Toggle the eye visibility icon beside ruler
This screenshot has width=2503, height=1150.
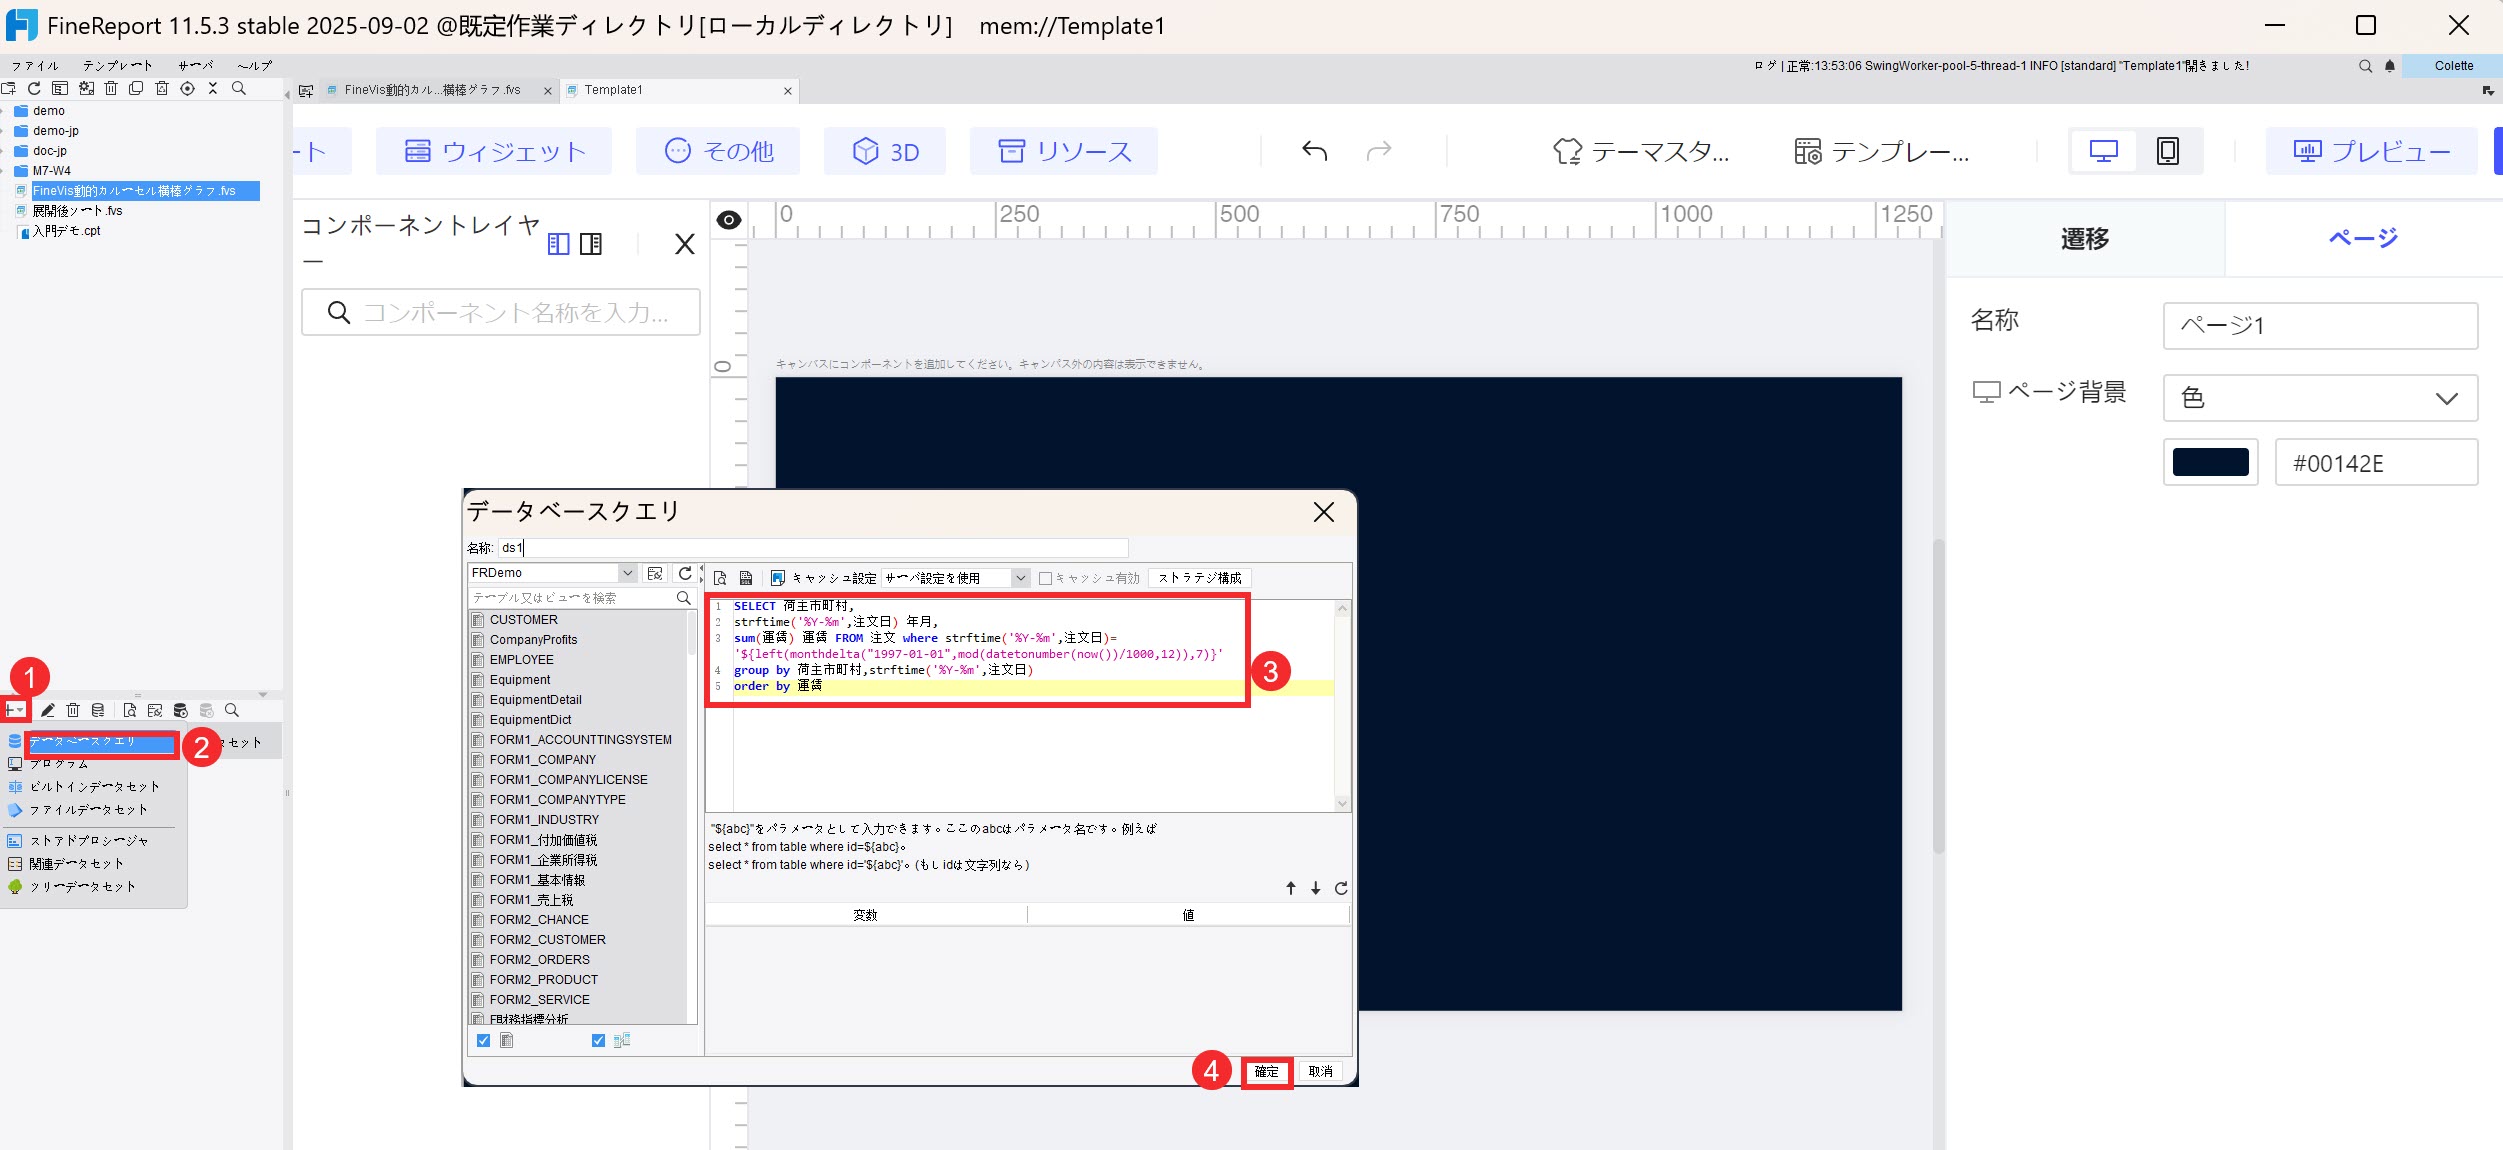729,220
